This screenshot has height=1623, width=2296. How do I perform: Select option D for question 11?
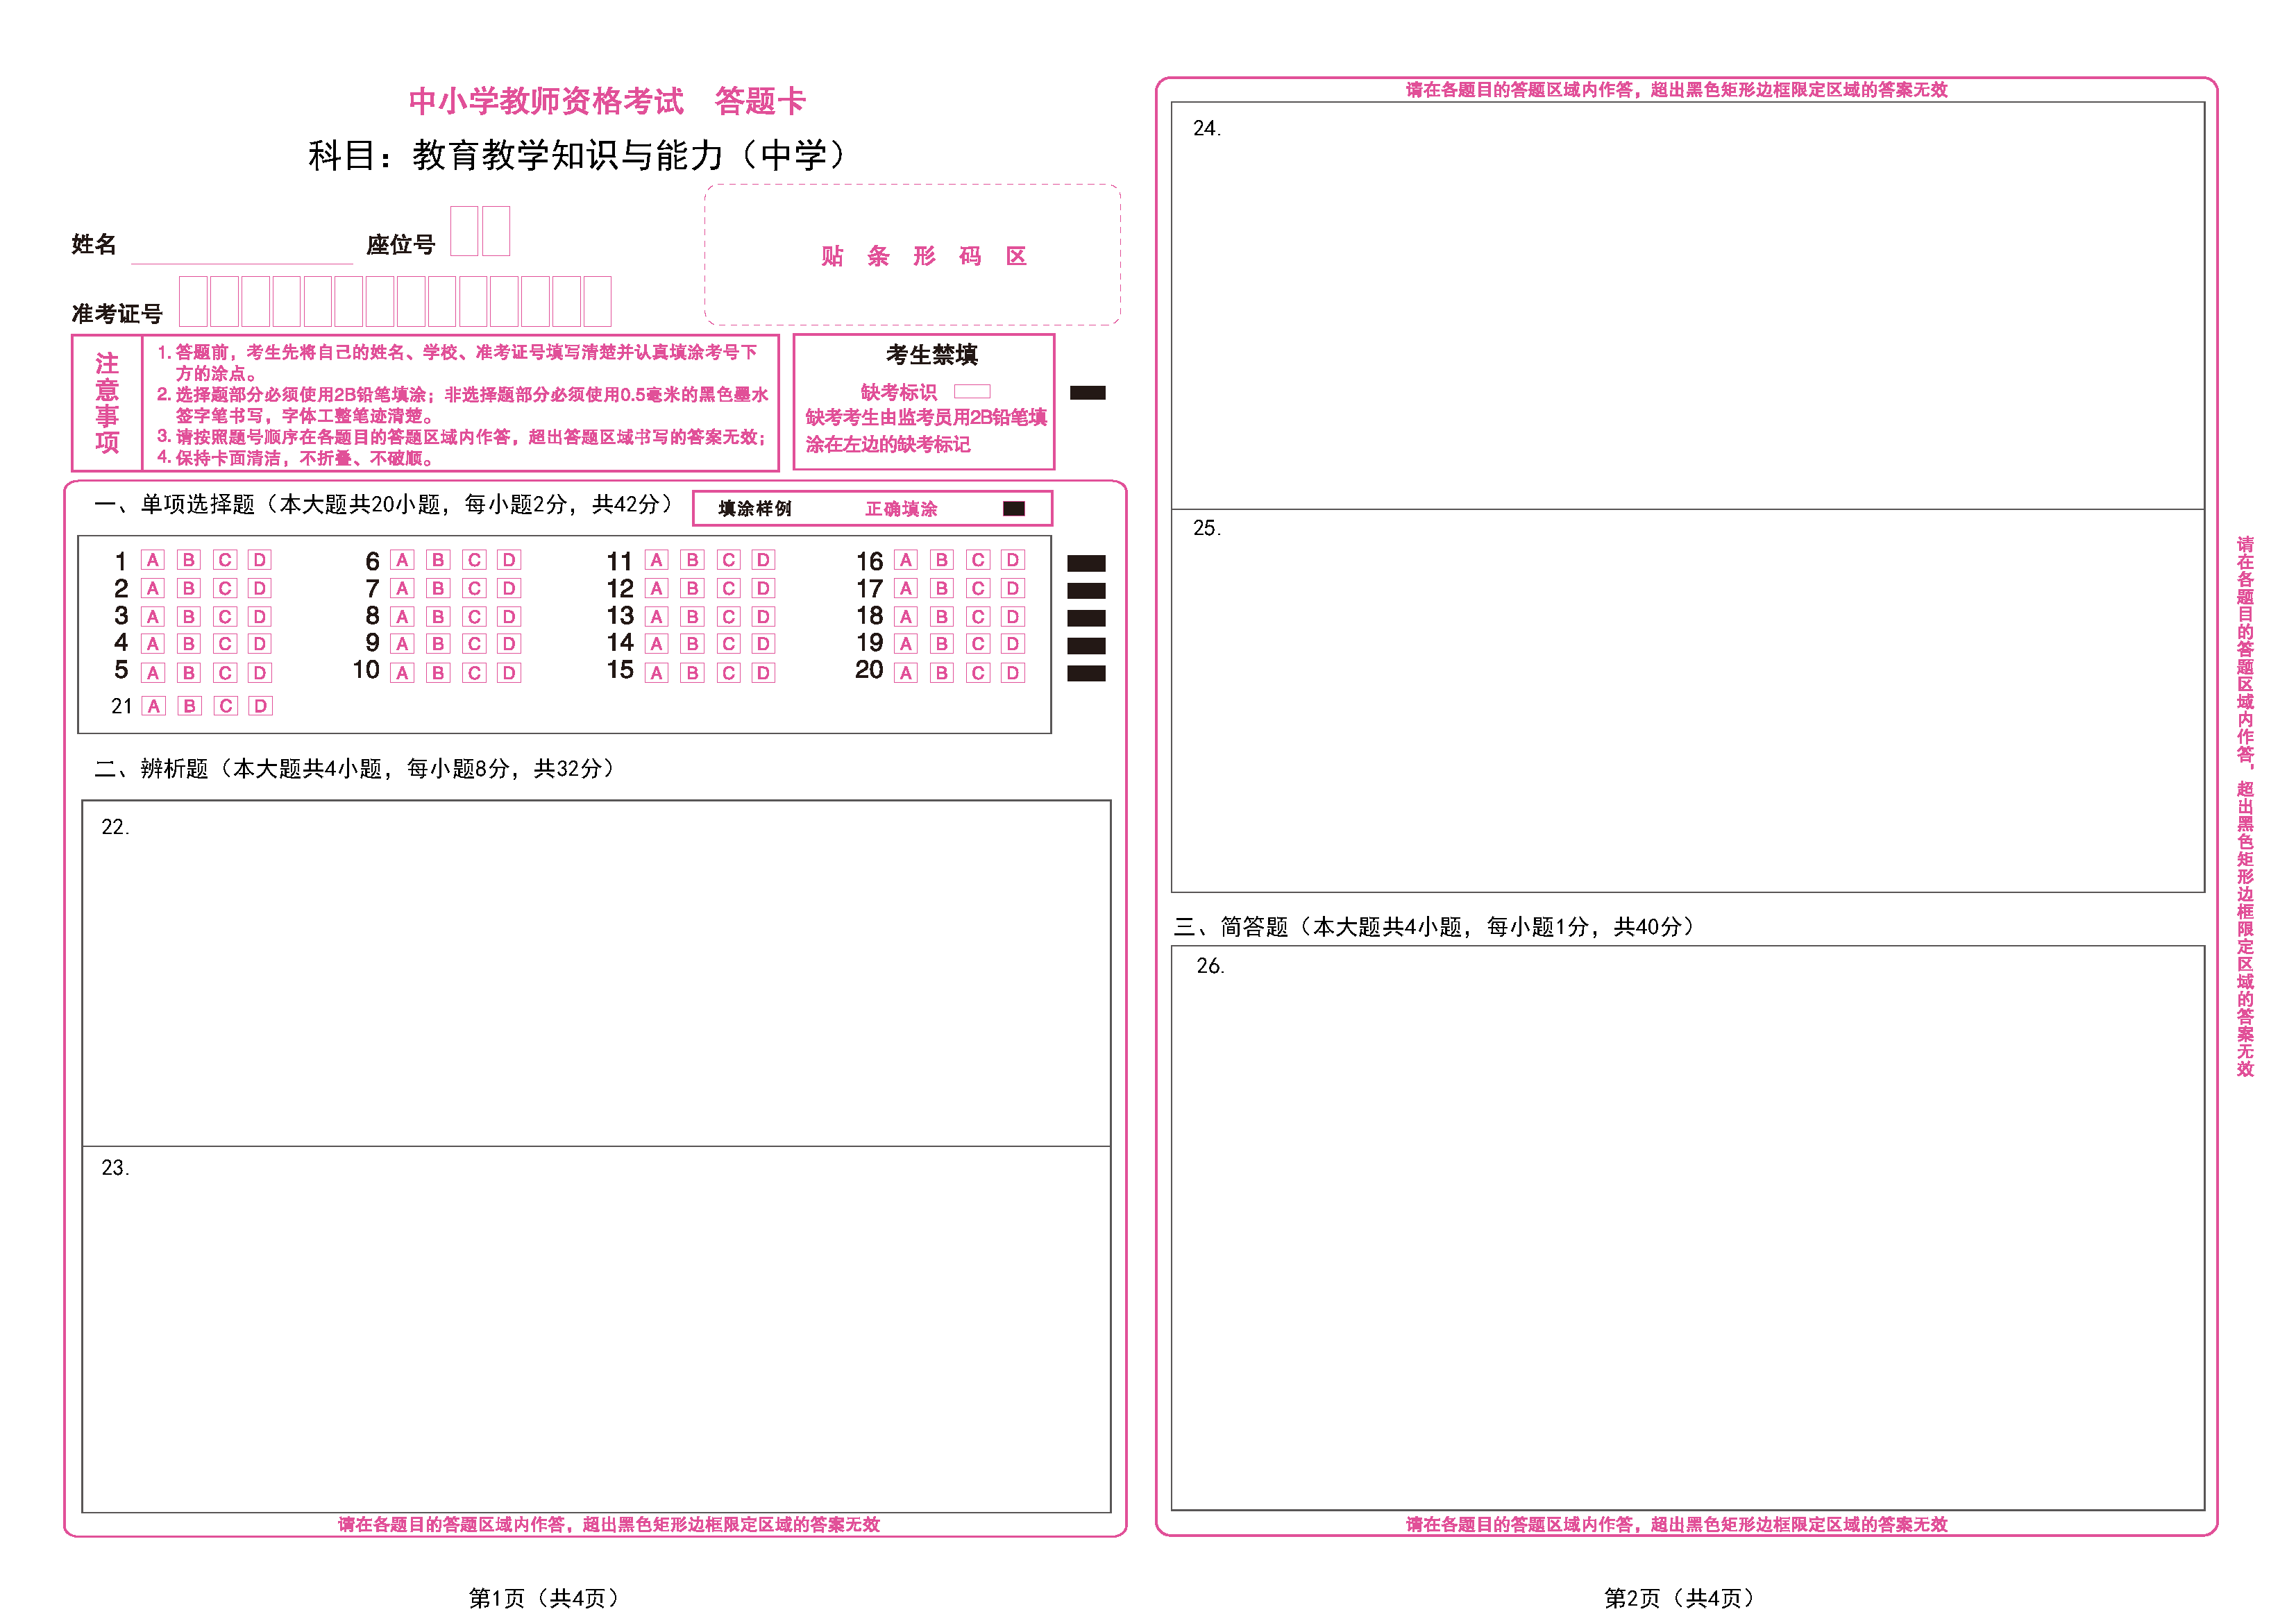(764, 560)
